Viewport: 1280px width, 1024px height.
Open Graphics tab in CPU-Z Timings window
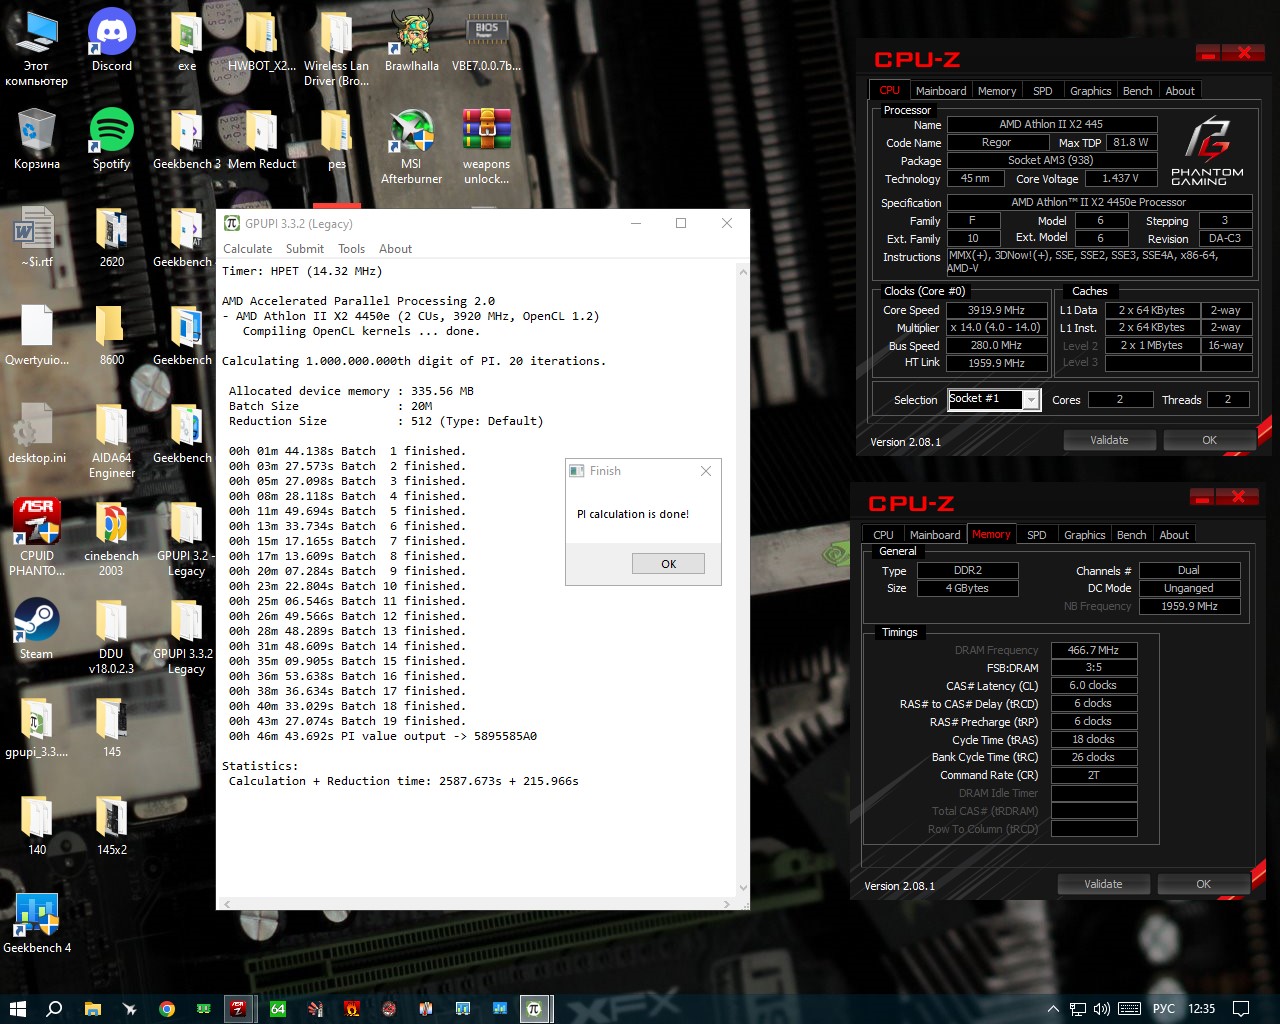point(1085,535)
